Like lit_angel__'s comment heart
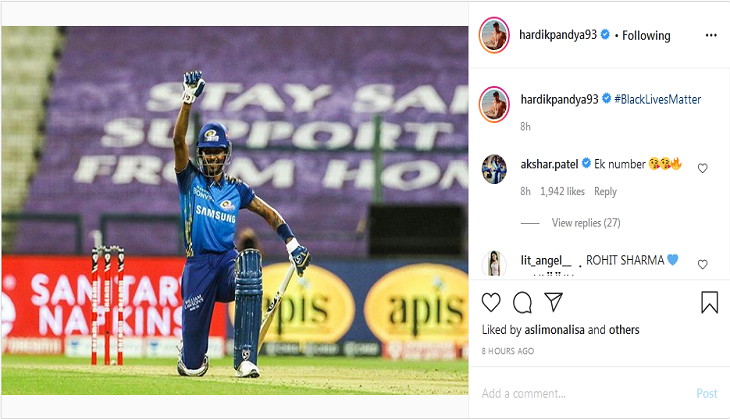The image size is (730, 419). (x=703, y=264)
